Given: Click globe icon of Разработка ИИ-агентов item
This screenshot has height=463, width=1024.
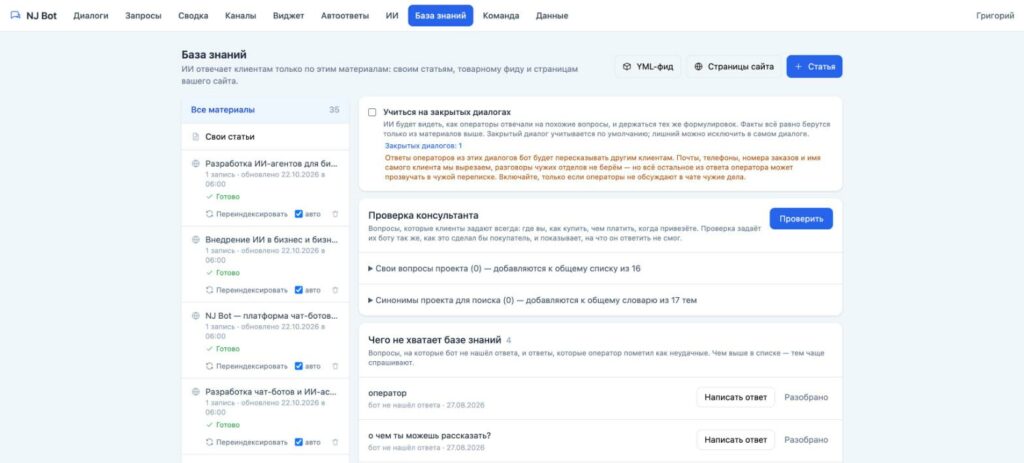Looking at the screenshot, I should pos(195,163).
